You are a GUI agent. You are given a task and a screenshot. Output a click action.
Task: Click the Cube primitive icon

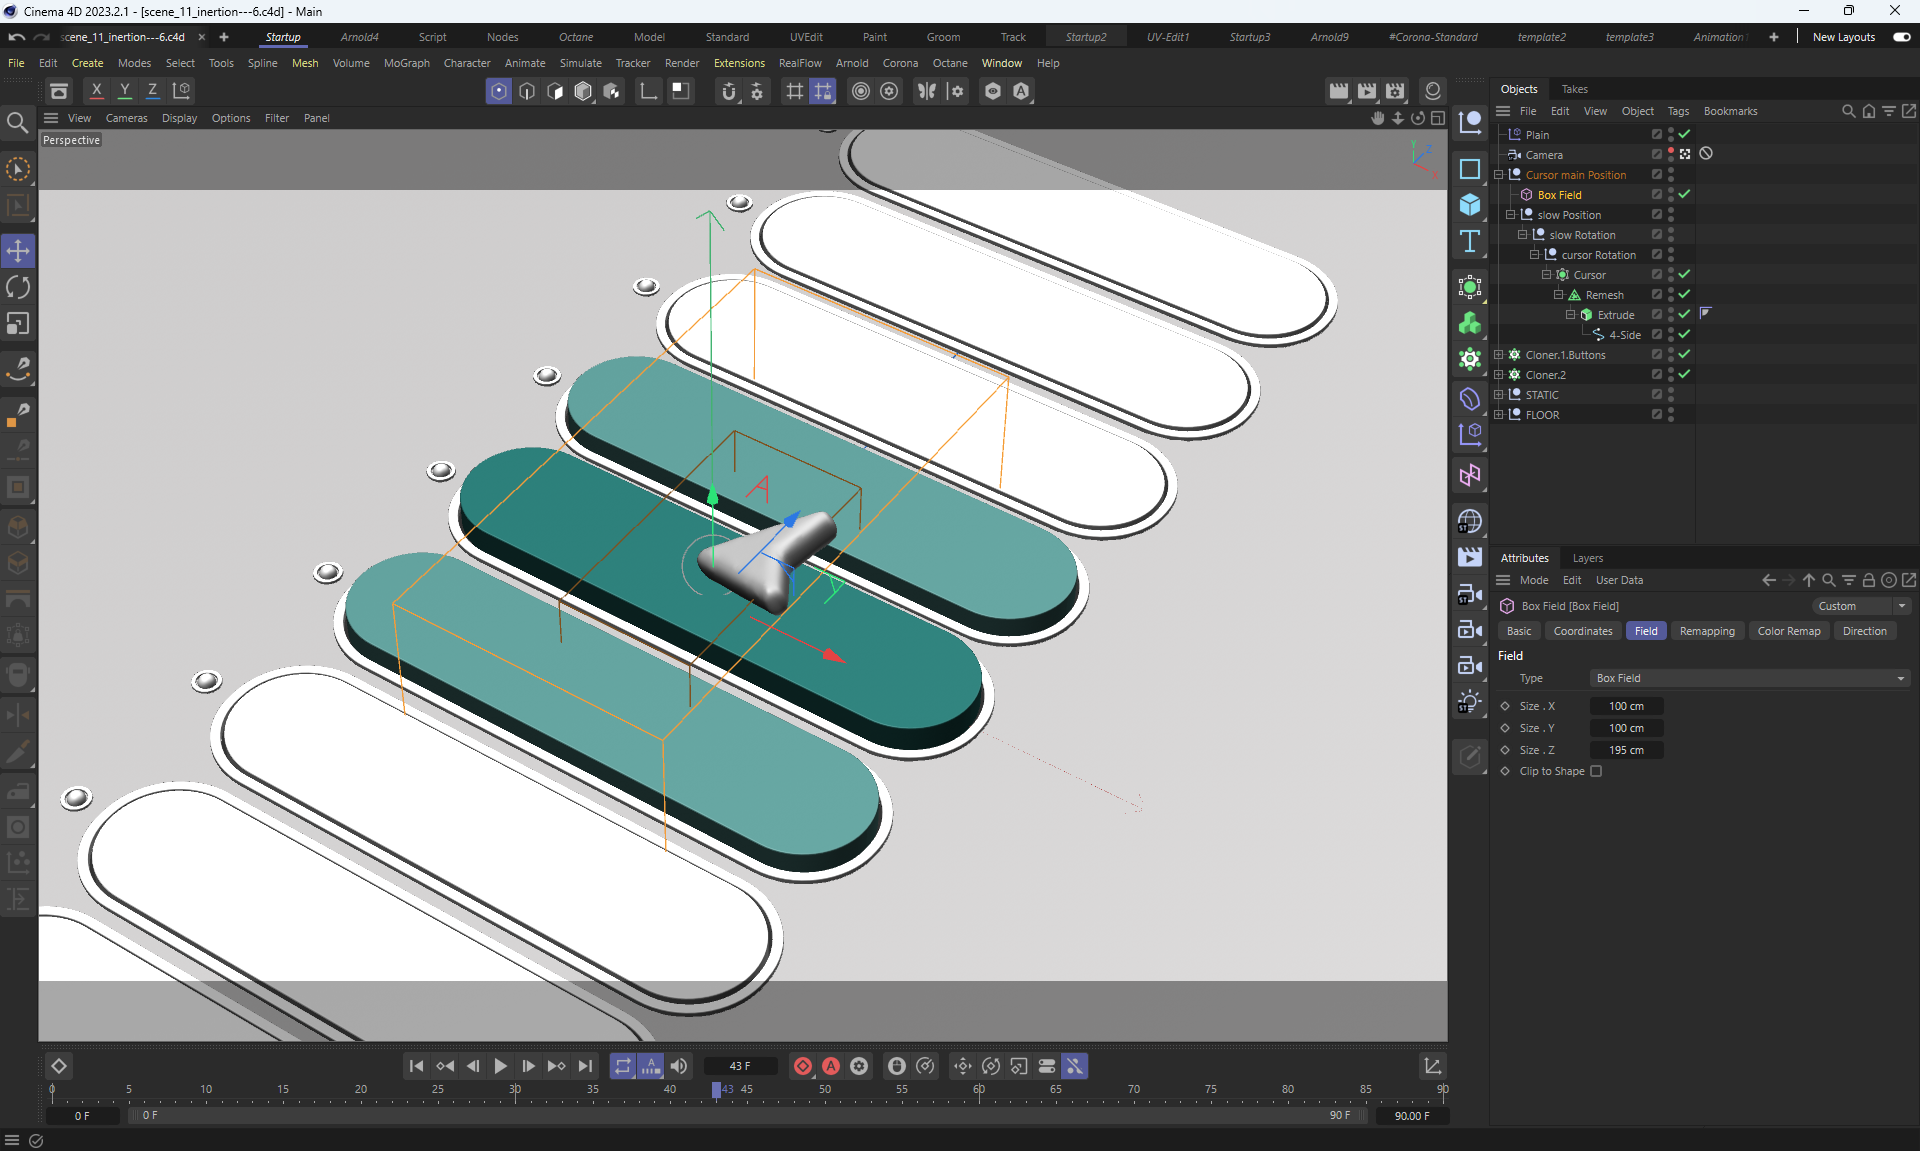1469,205
